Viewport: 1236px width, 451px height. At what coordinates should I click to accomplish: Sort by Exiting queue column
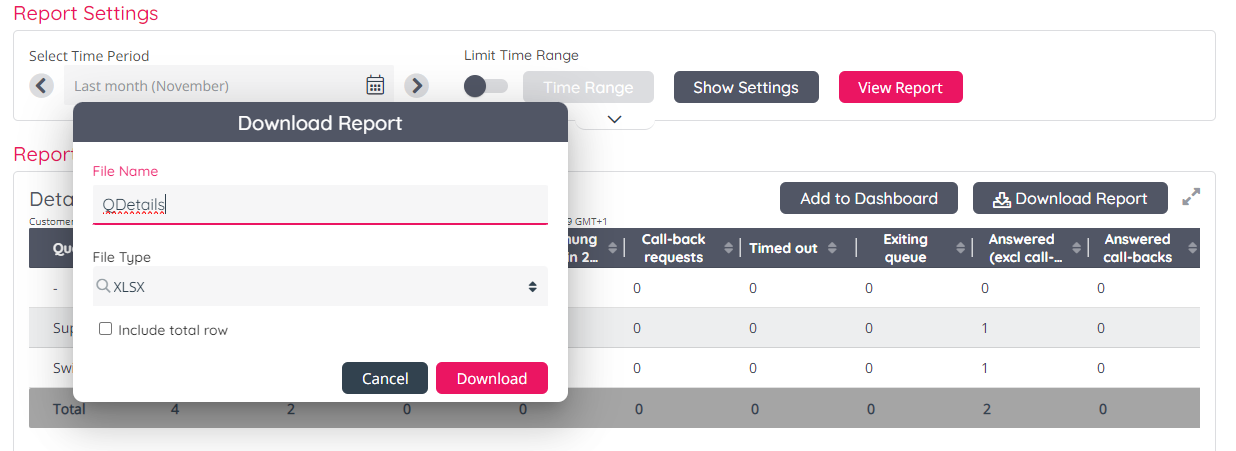(961, 248)
